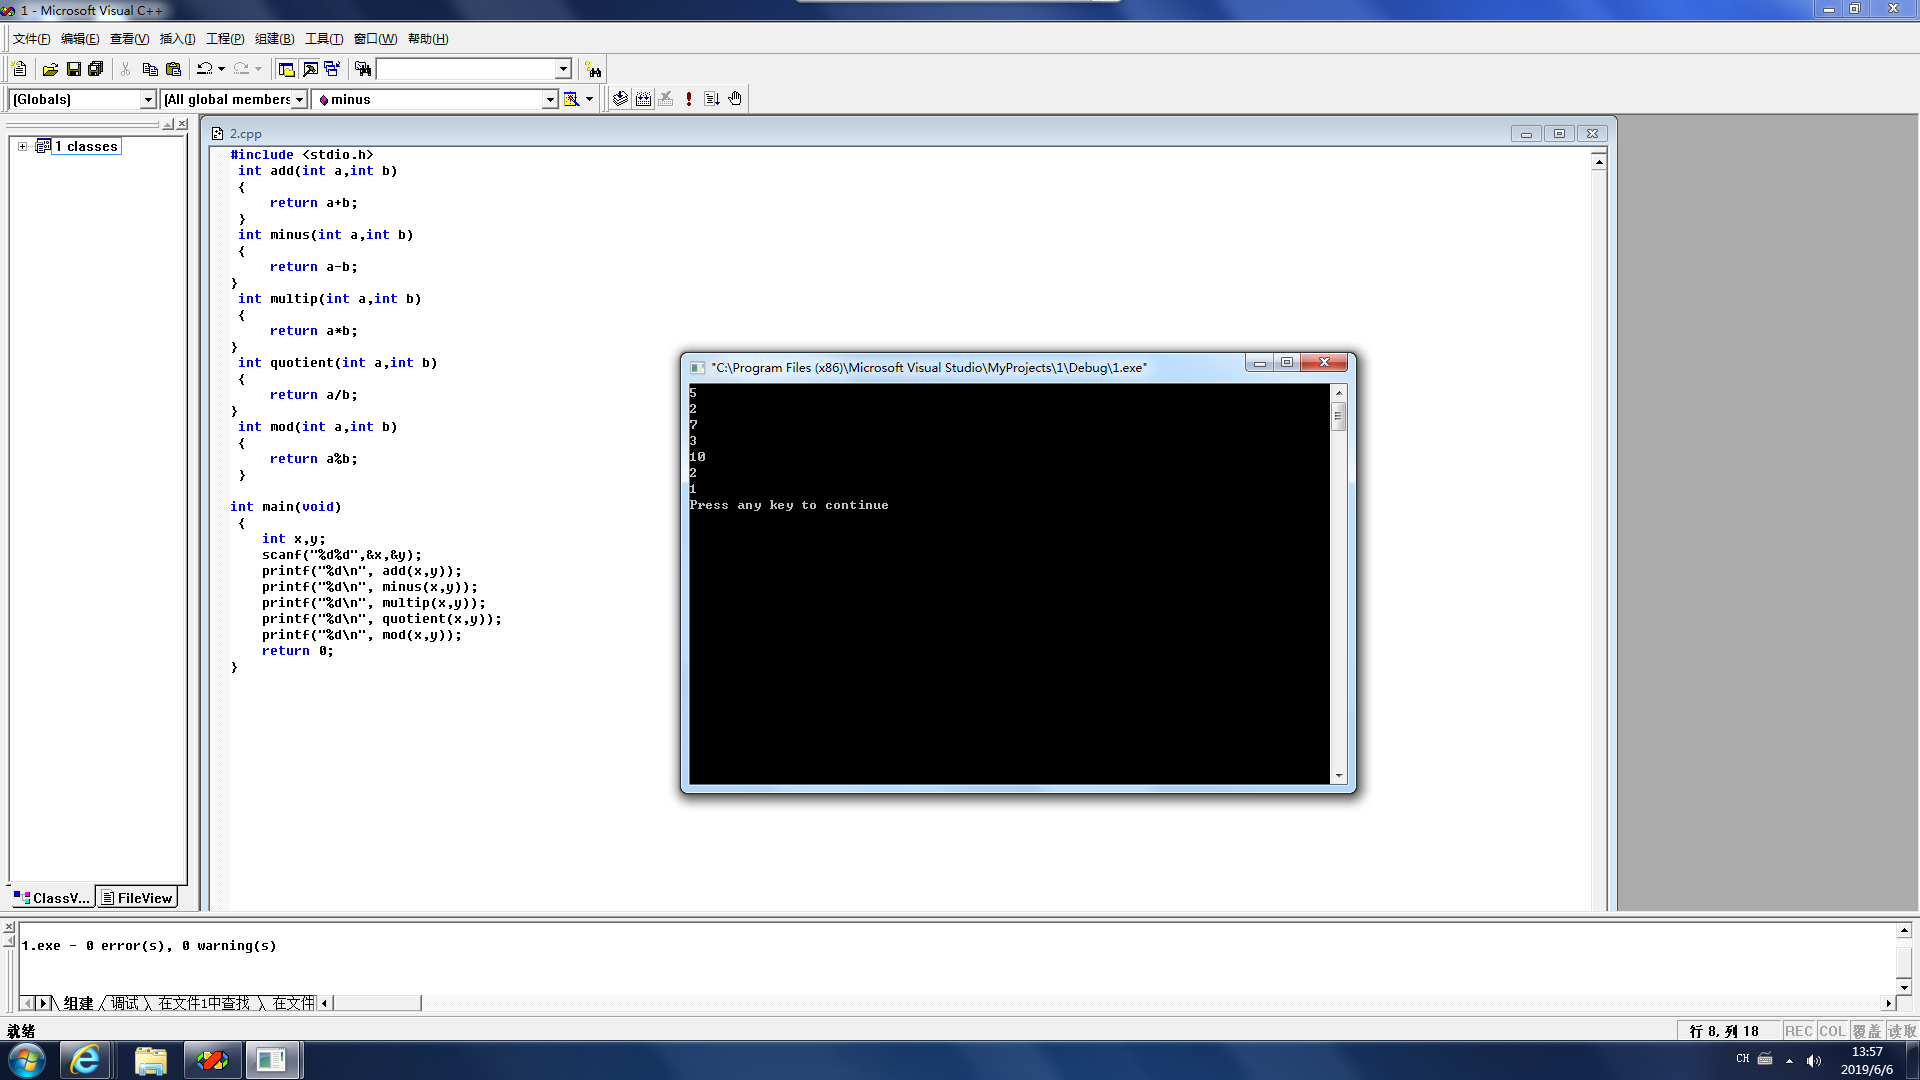Toggle COL mode in status bar

click(x=1832, y=1031)
